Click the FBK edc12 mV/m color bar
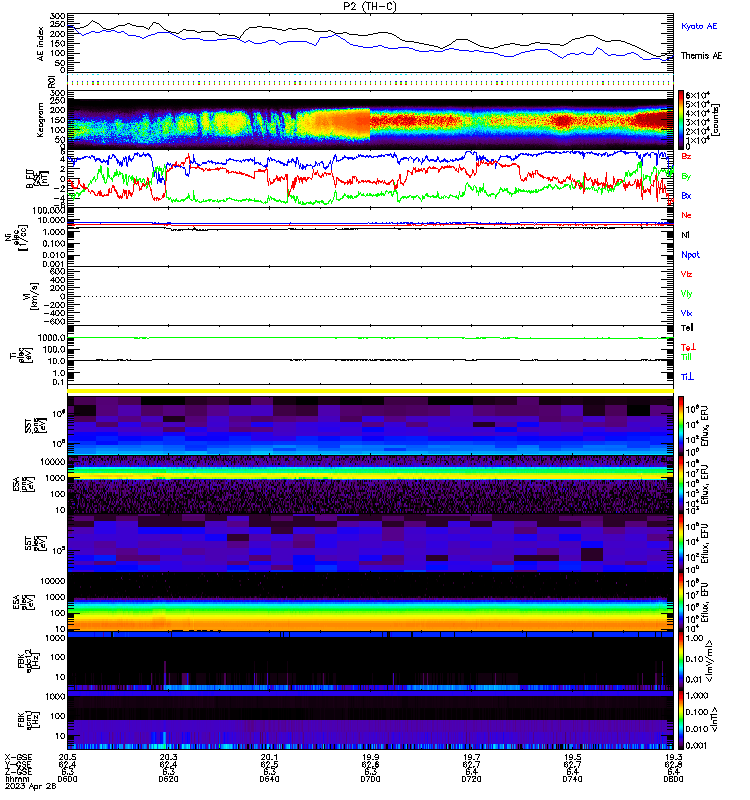Screen dimensions: 750x800 click(x=681, y=661)
